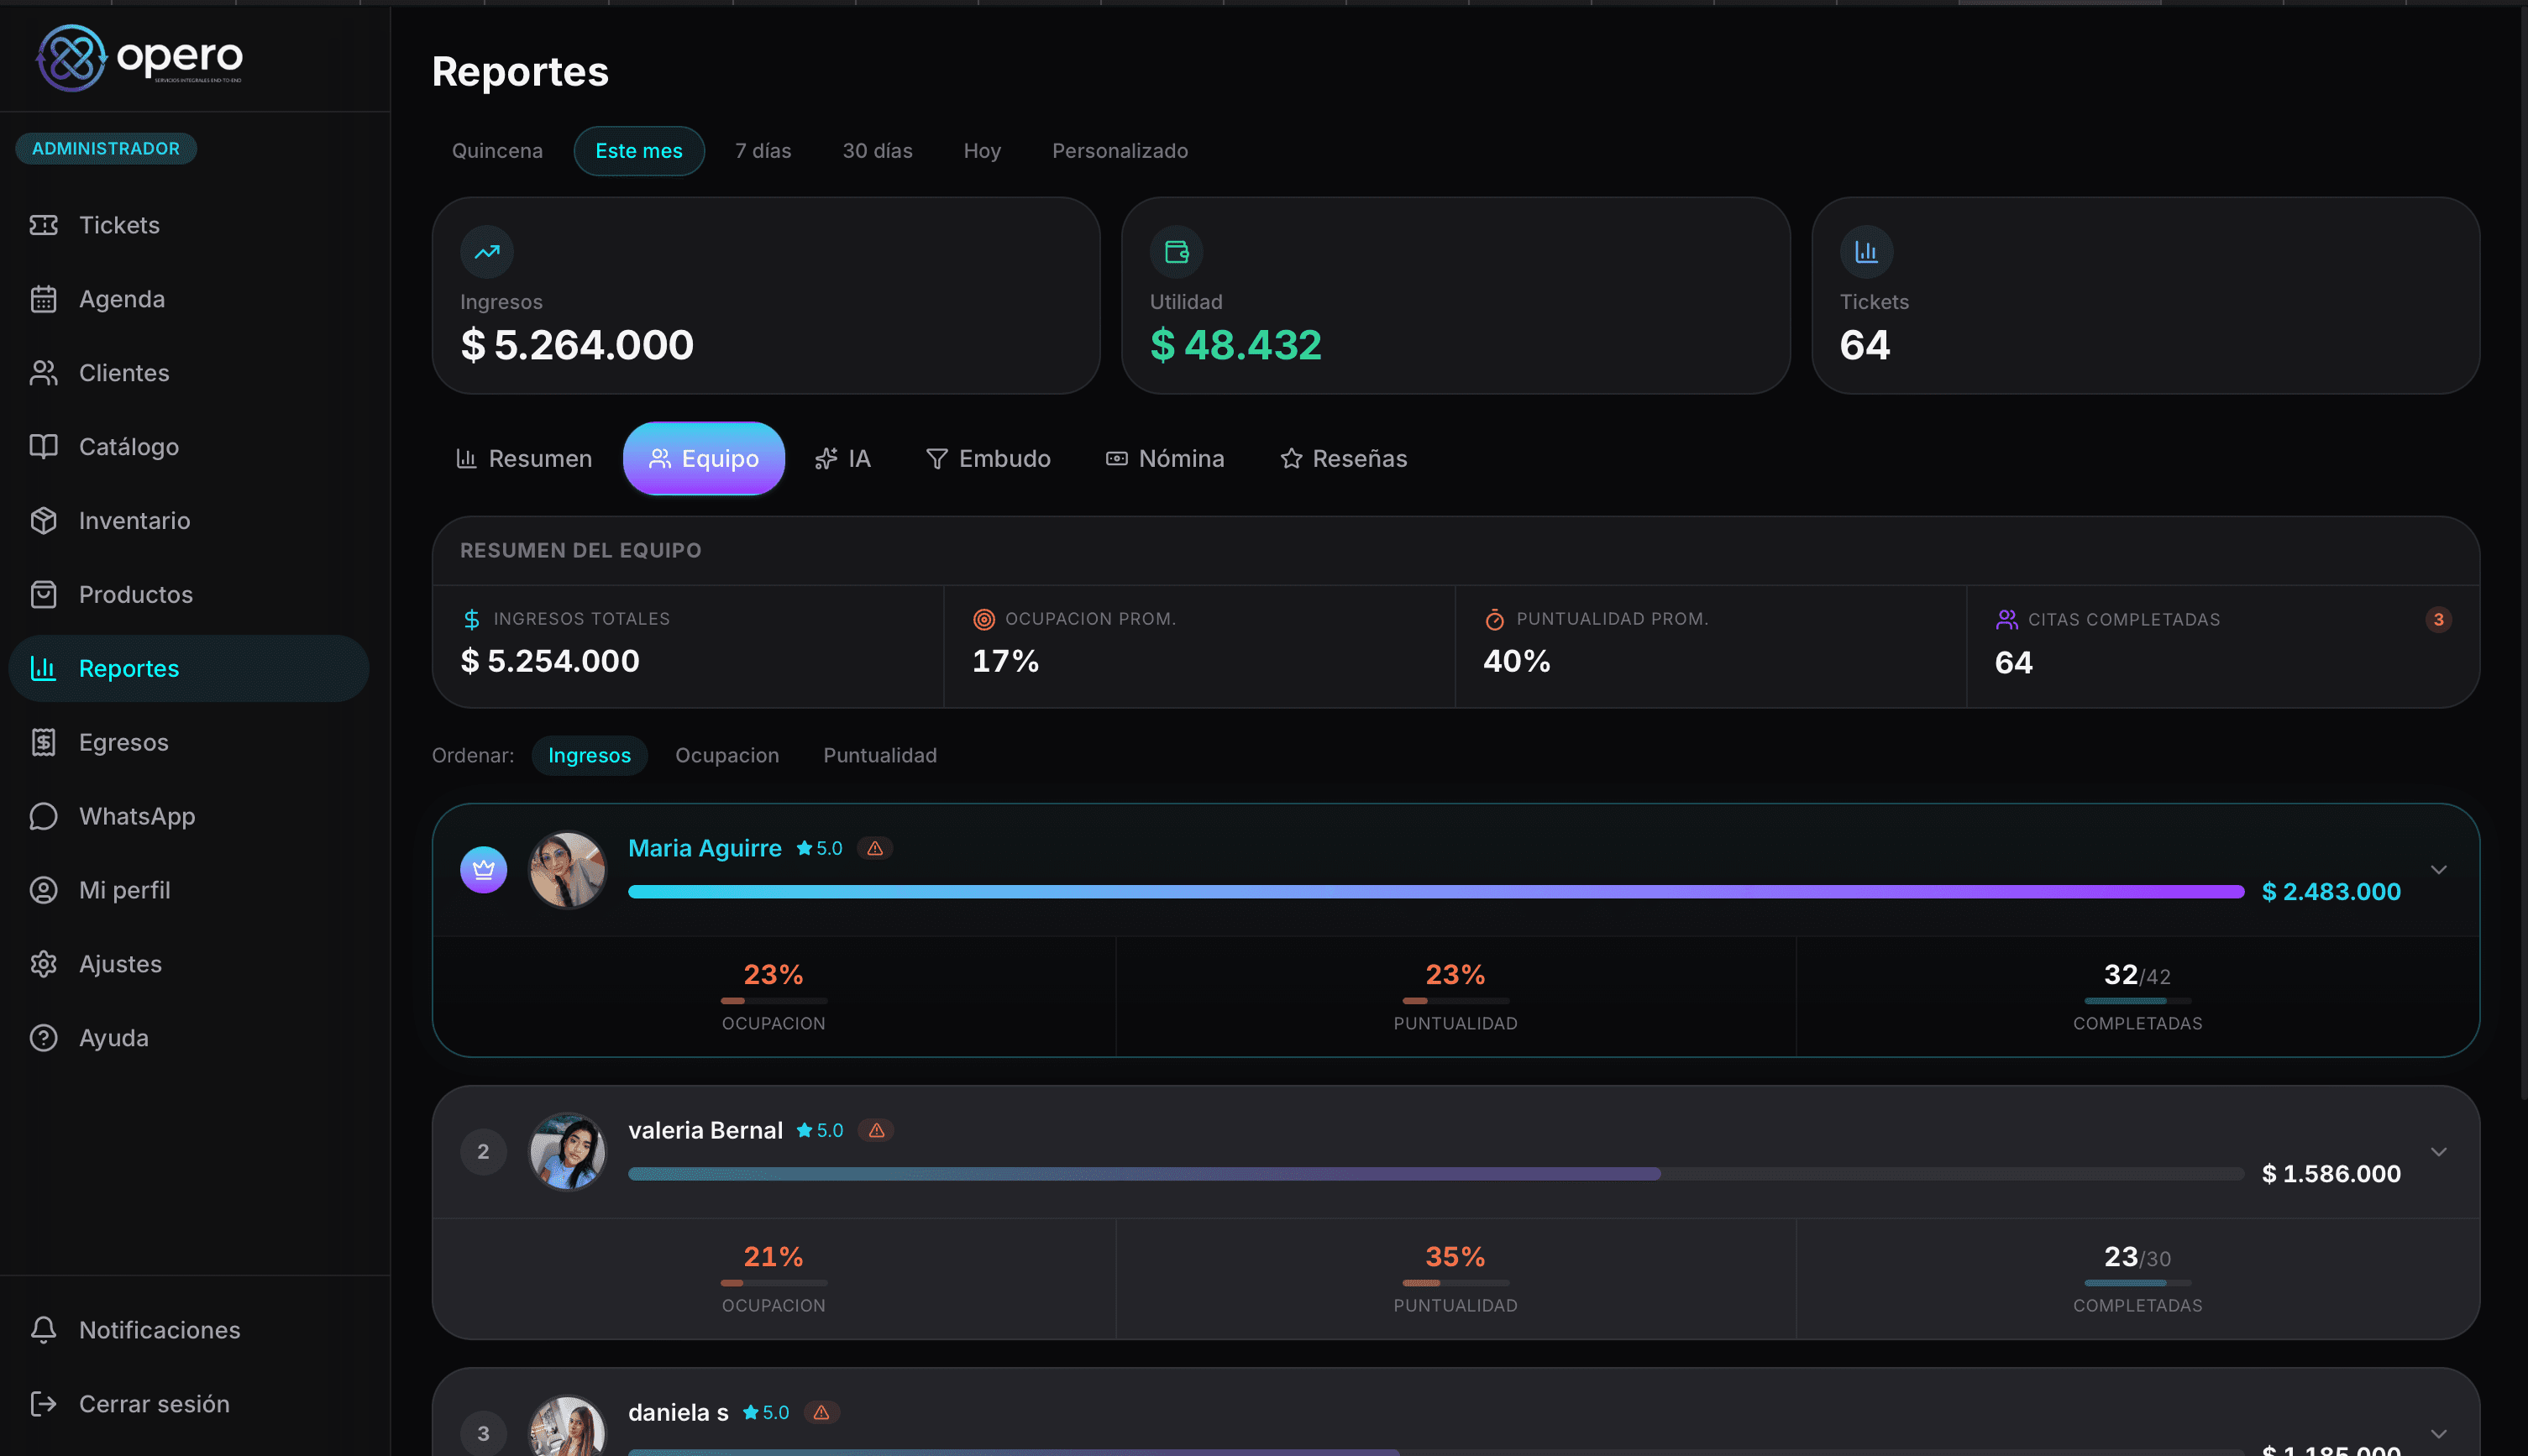Sort team by Ocupacion

click(x=726, y=755)
